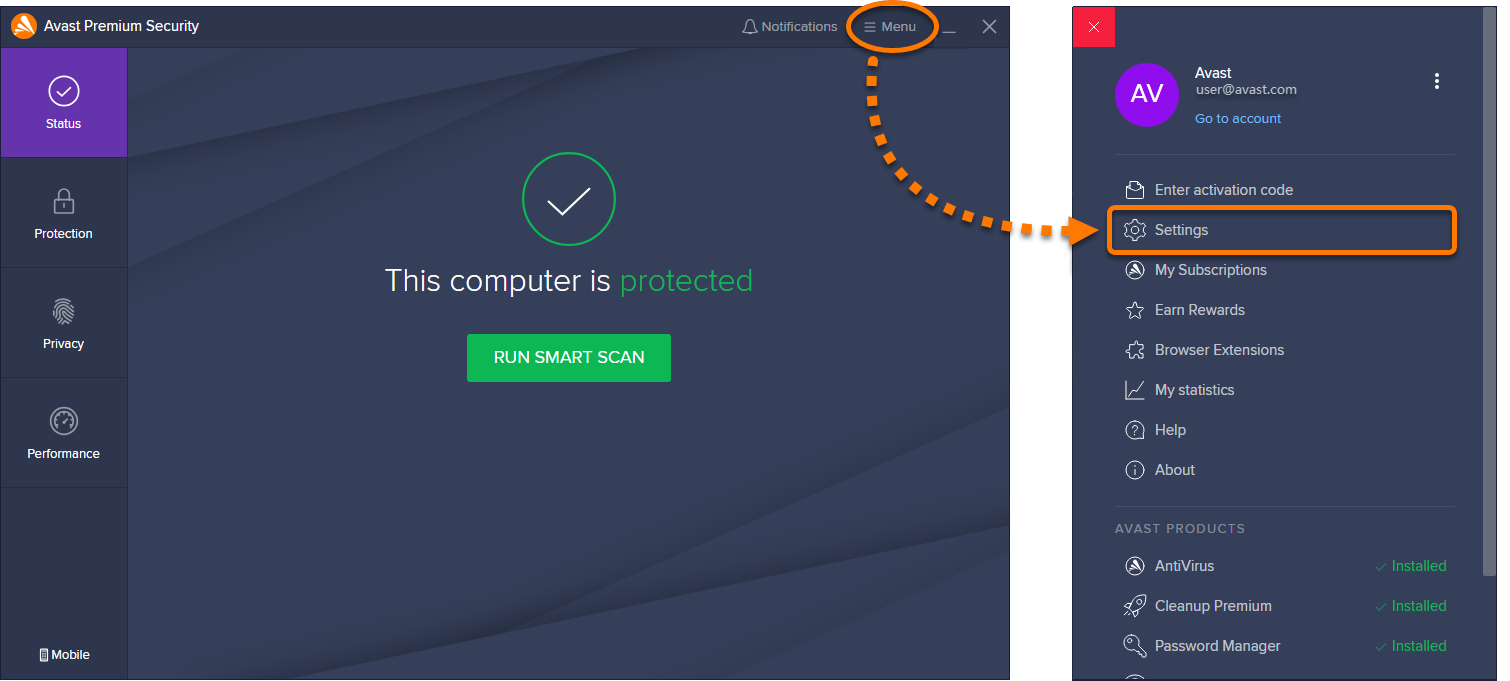Close the menu panel with red X
The height and width of the screenshot is (681, 1510).
point(1094,27)
